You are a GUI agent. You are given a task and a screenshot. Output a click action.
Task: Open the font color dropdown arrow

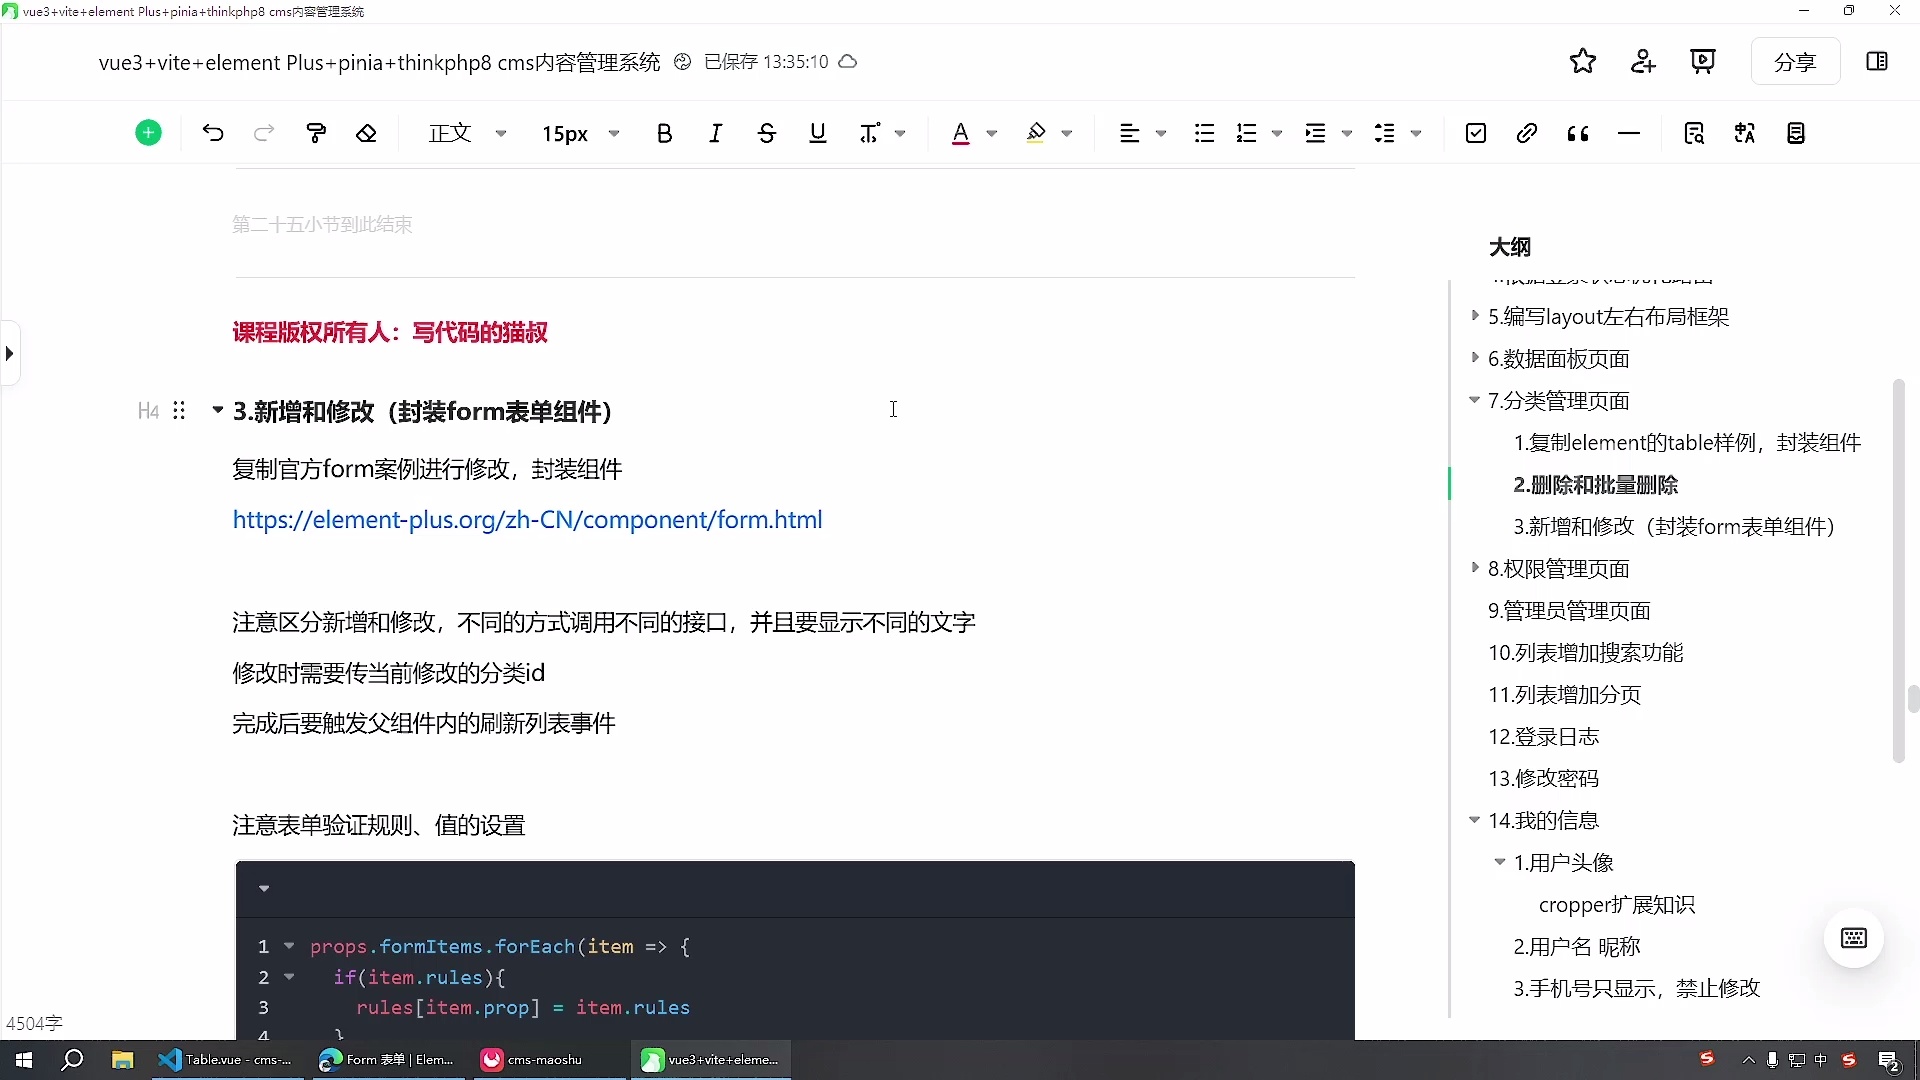tap(992, 133)
